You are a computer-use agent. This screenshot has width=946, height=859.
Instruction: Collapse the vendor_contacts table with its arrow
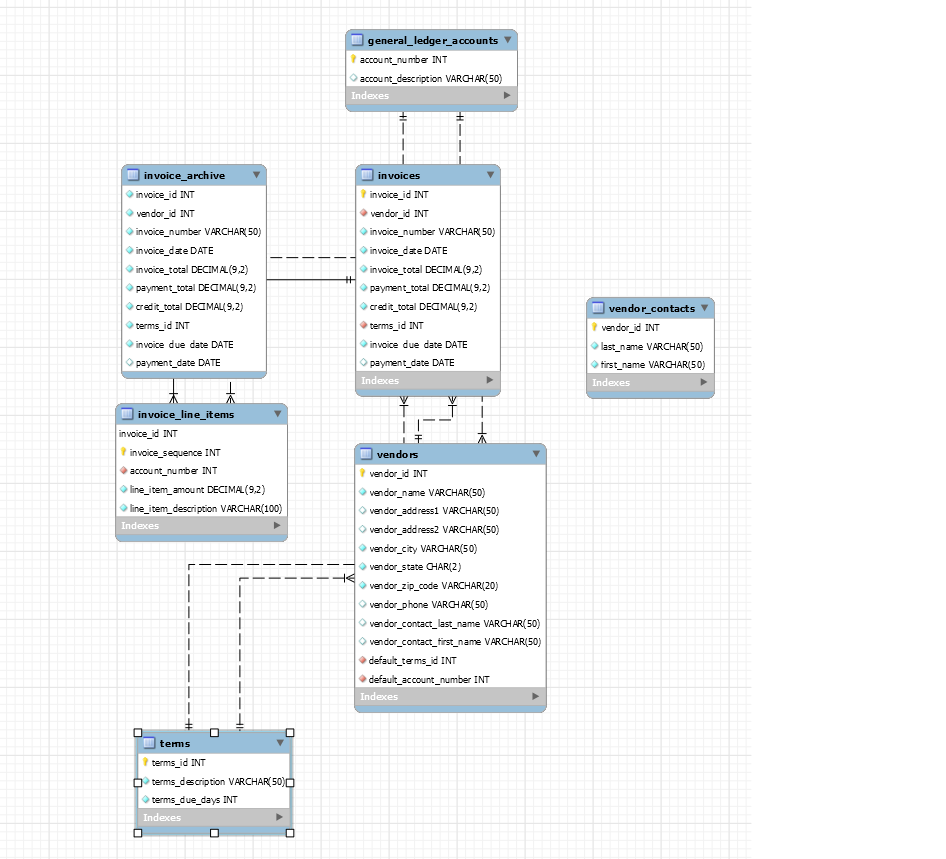pyautogui.click(x=705, y=308)
